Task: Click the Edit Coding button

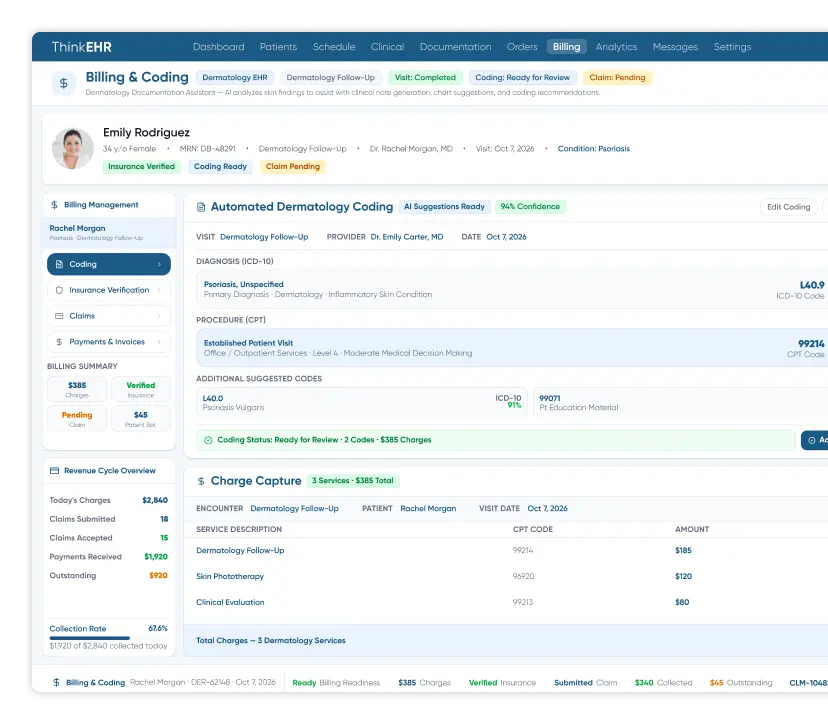Action: (788, 207)
